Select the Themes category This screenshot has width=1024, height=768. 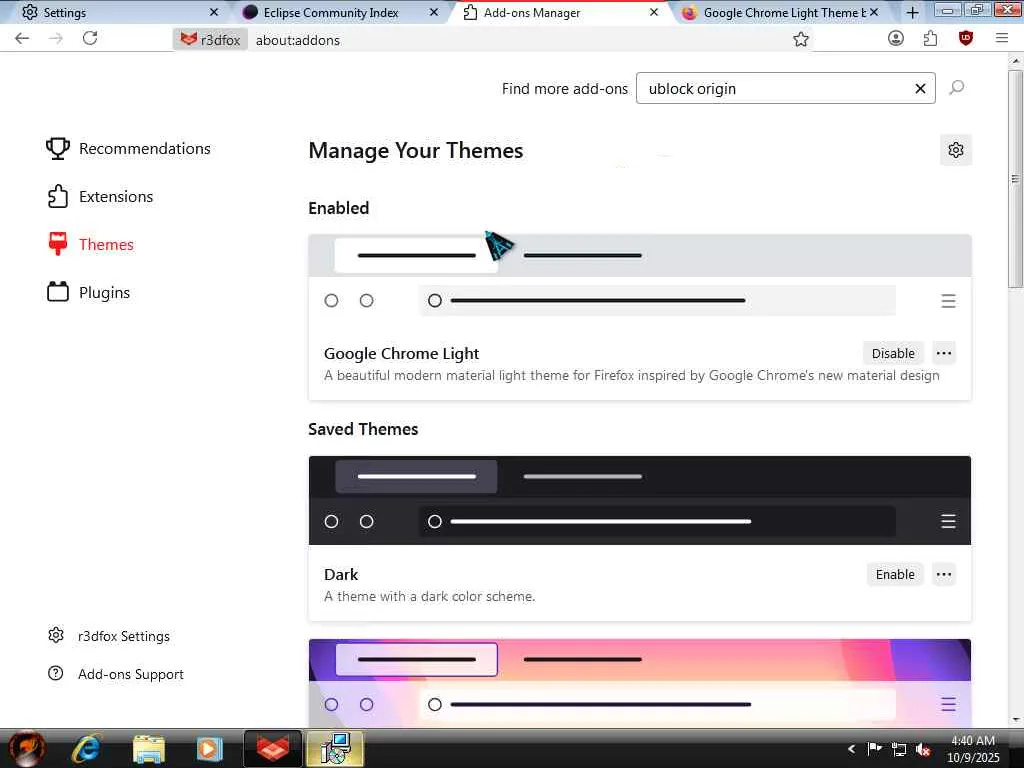coord(91,244)
